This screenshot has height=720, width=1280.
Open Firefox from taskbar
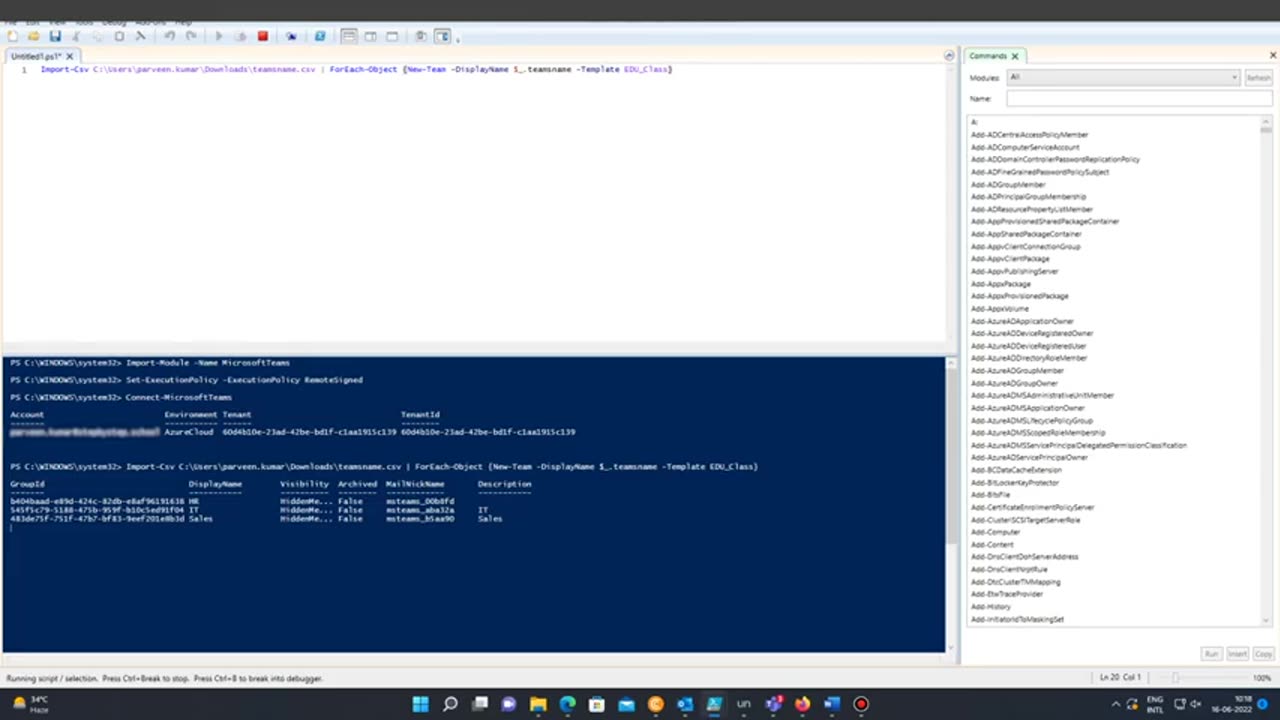click(x=802, y=704)
